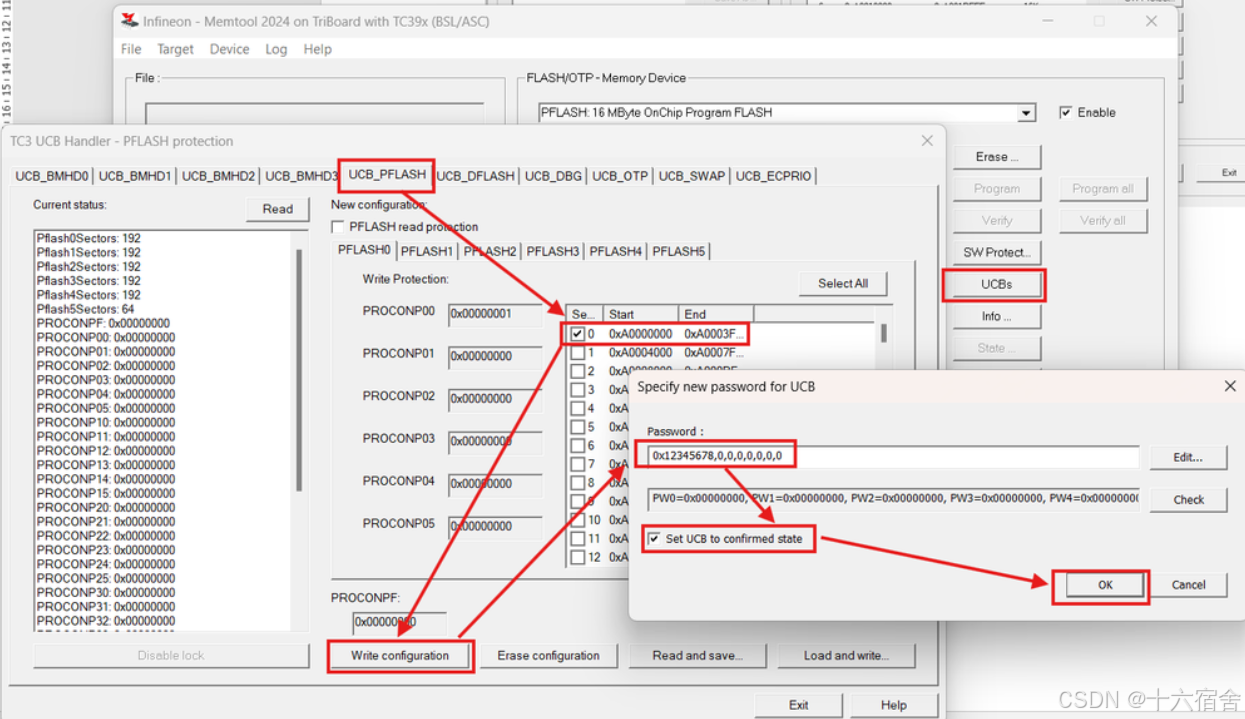The width and height of the screenshot is (1245, 719).
Task: Click the Infineon Memtool title bar icon
Action: pyautogui.click(x=130, y=21)
